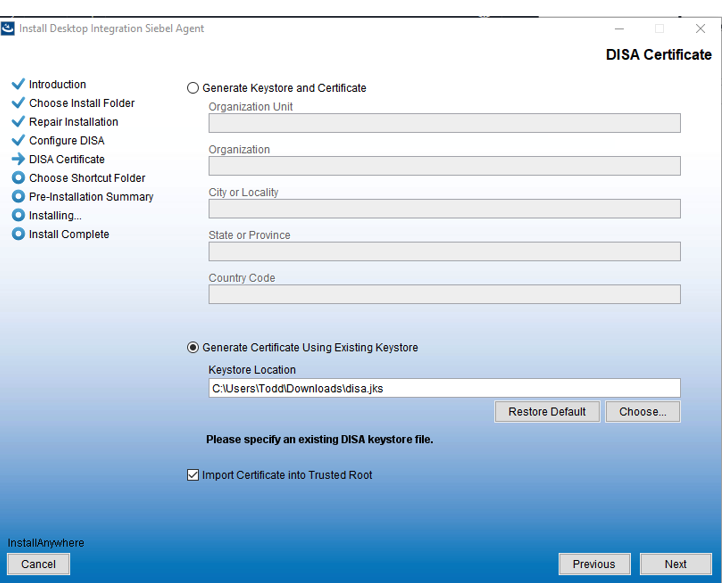The width and height of the screenshot is (723, 583).
Task: Click the DISA Certificate current-step arrow icon
Action: tap(18, 159)
